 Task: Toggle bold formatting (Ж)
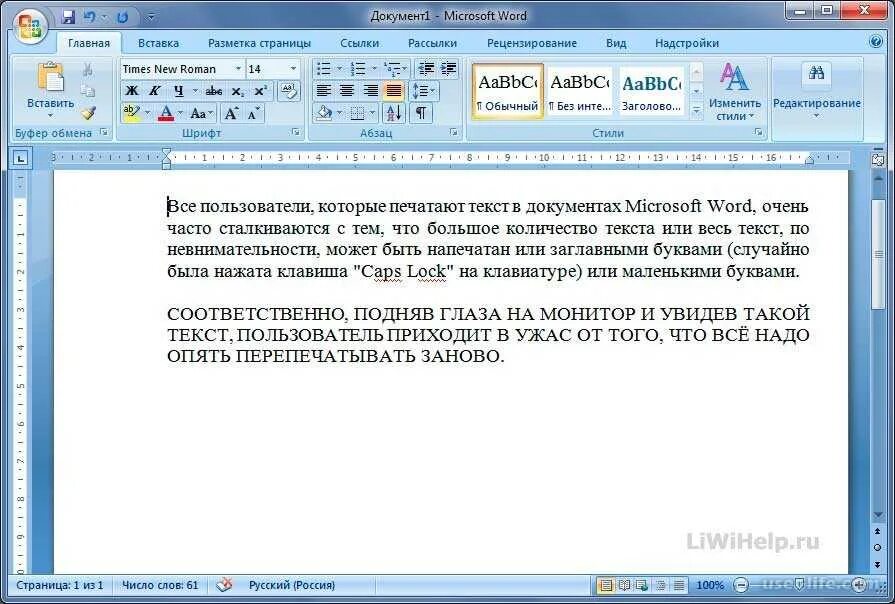click(x=132, y=91)
